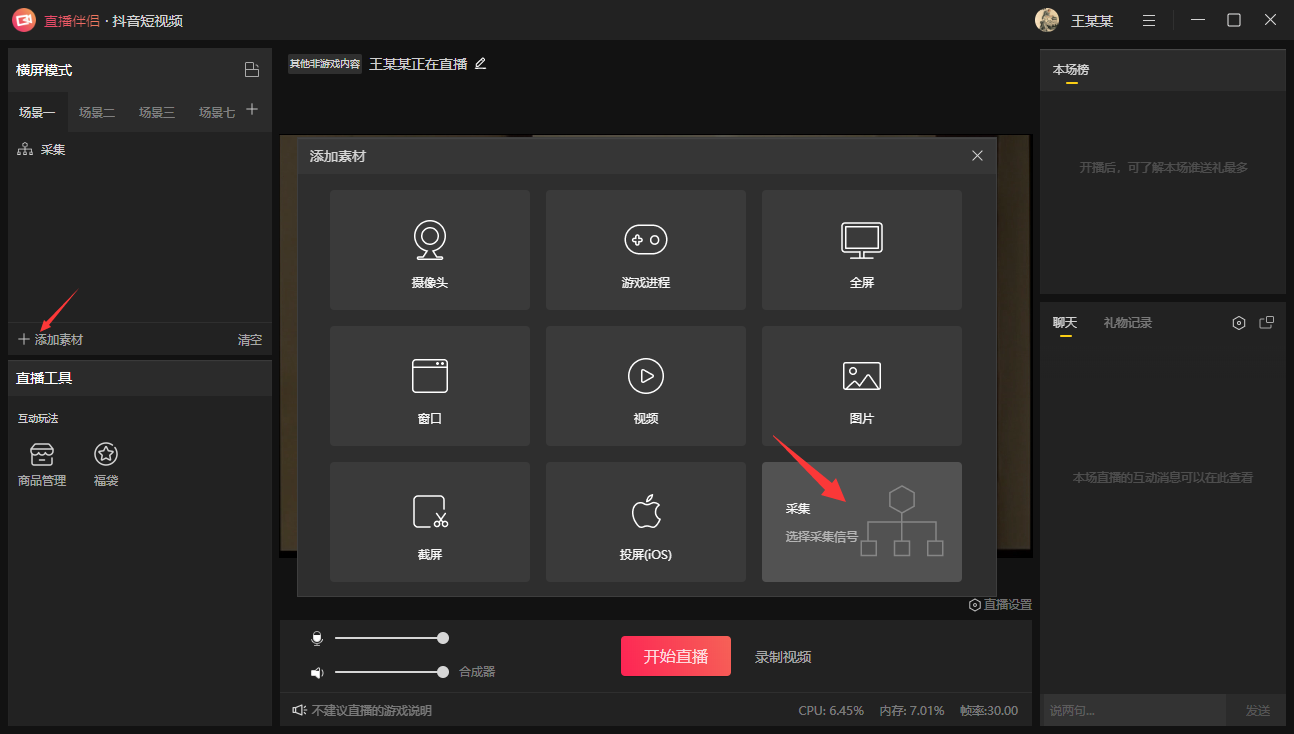Image resolution: width=1294 pixels, height=734 pixels.
Task: Select the 视频 video source
Action: click(646, 386)
